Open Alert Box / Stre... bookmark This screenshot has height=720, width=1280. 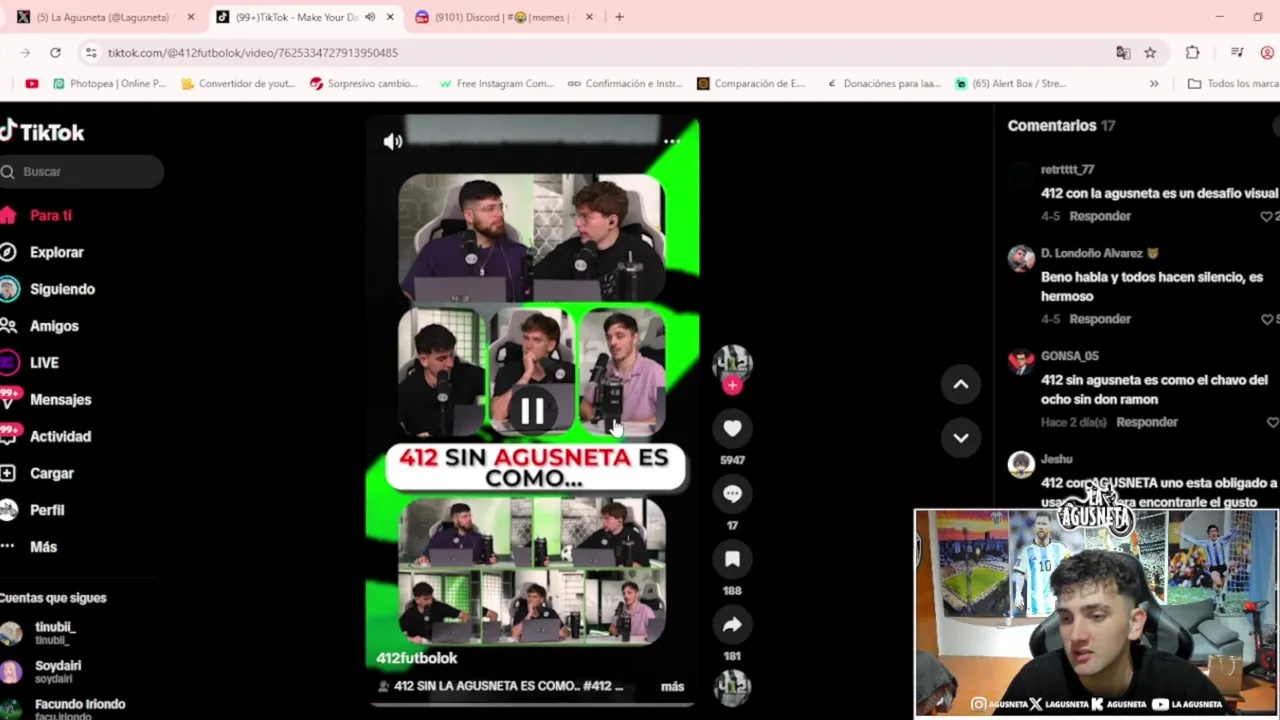point(1011,84)
